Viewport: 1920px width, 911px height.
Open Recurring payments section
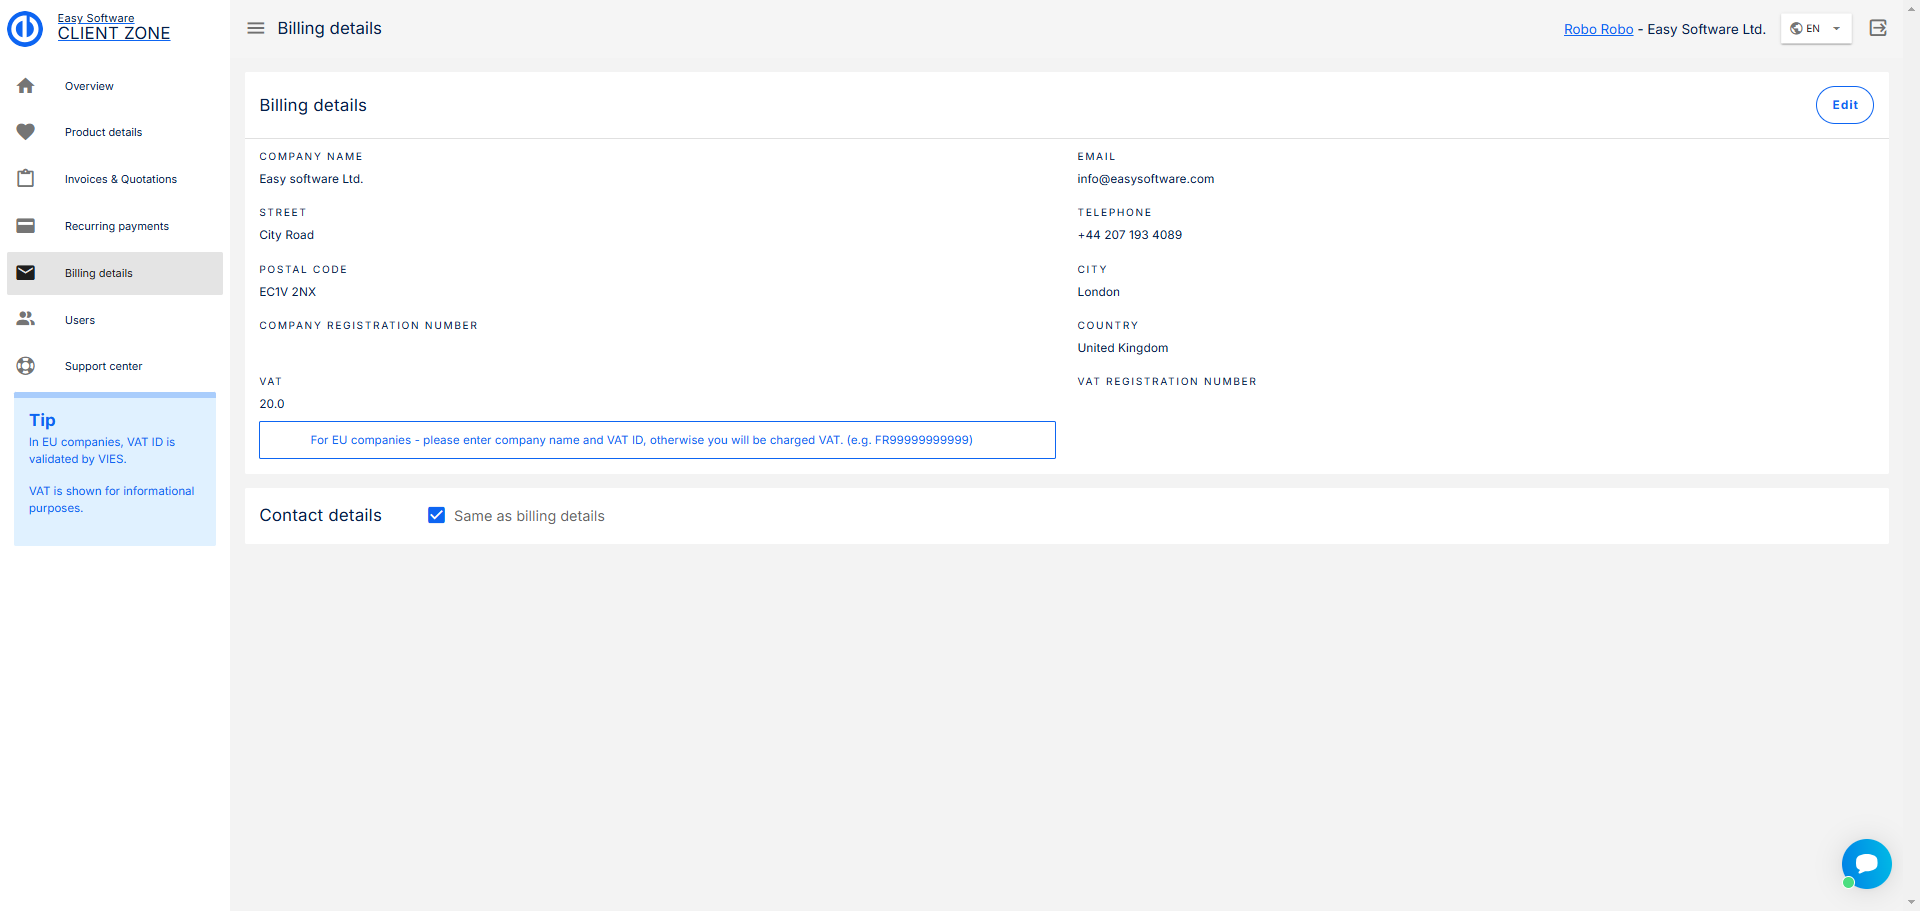[x=117, y=226]
